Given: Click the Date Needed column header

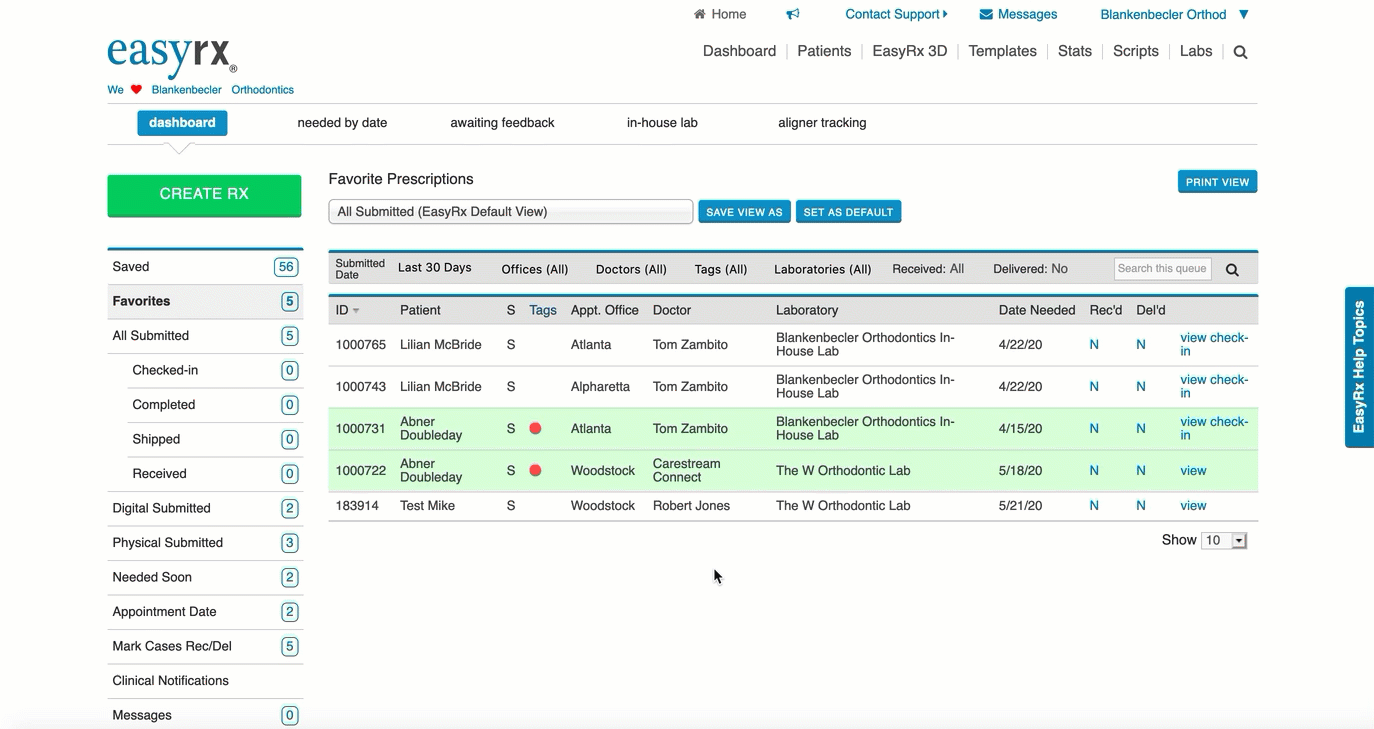Looking at the screenshot, I should (x=1037, y=310).
